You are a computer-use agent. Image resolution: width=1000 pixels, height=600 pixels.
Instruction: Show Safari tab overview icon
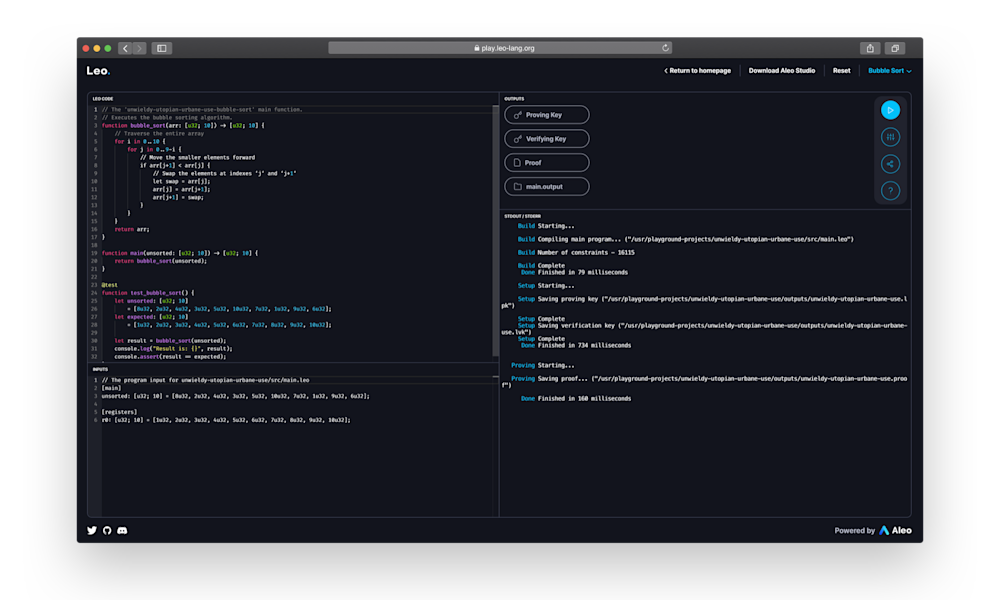coord(895,48)
